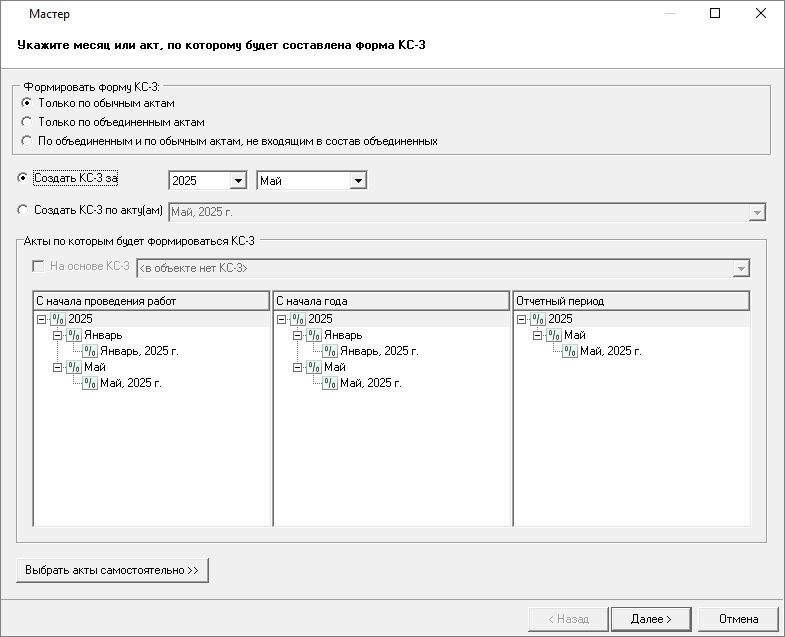Click 'Отчетный период' column header
The height and width of the screenshot is (637, 785).
tap(631, 301)
